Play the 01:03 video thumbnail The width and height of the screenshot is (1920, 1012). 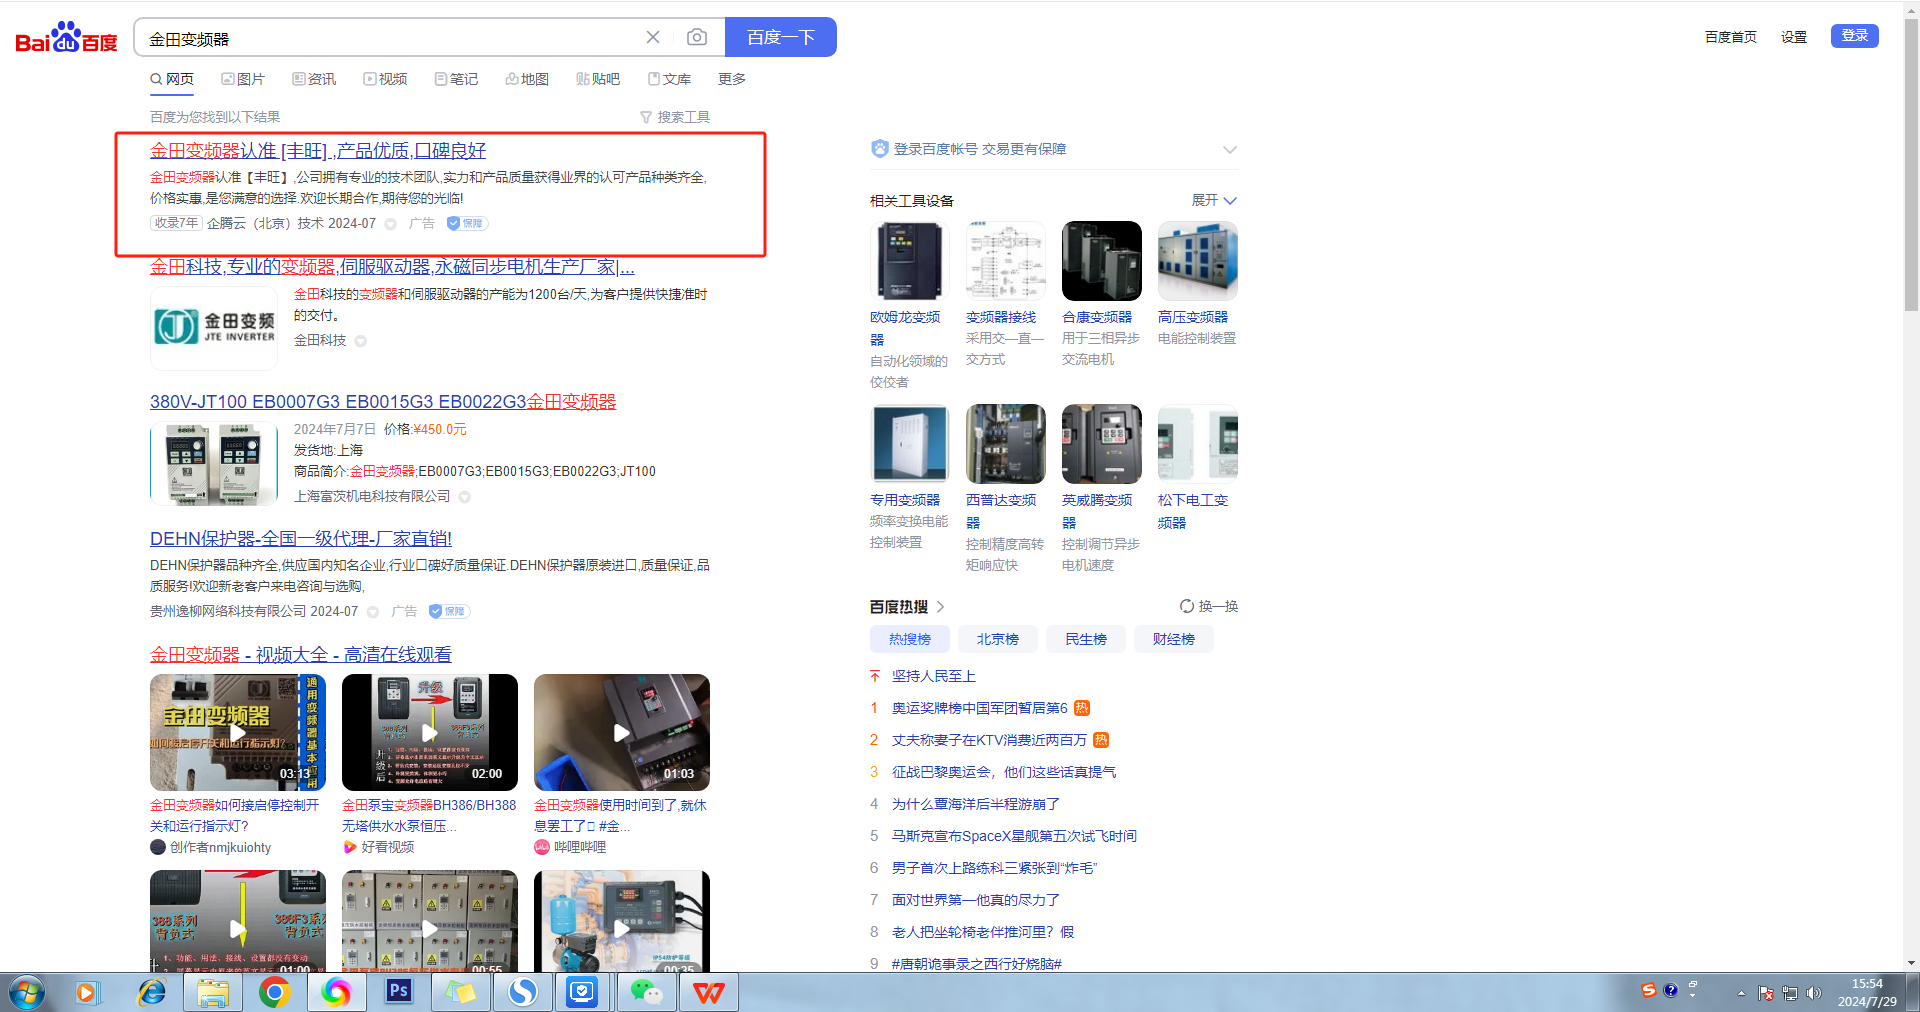point(622,732)
